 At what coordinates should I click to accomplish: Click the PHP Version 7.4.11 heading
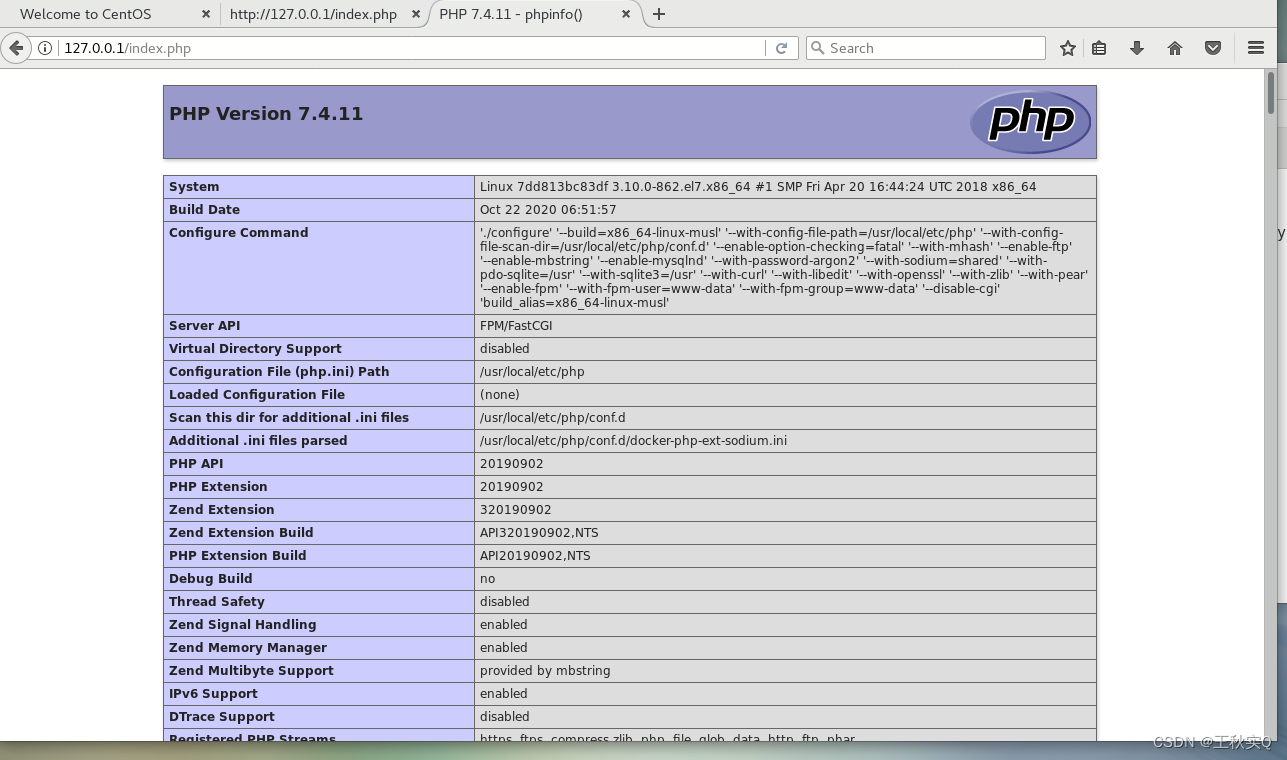[266, 114]
